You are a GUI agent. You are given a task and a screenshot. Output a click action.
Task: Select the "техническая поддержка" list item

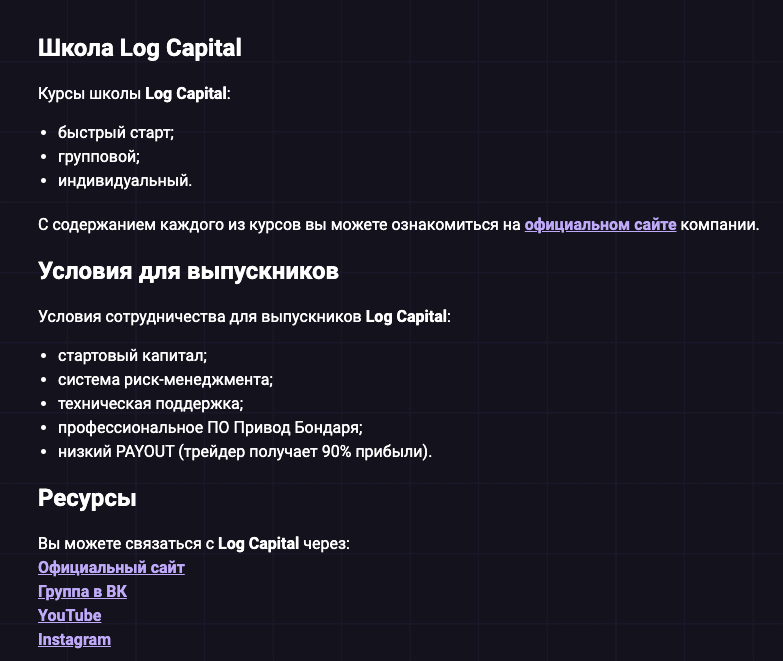150,404
